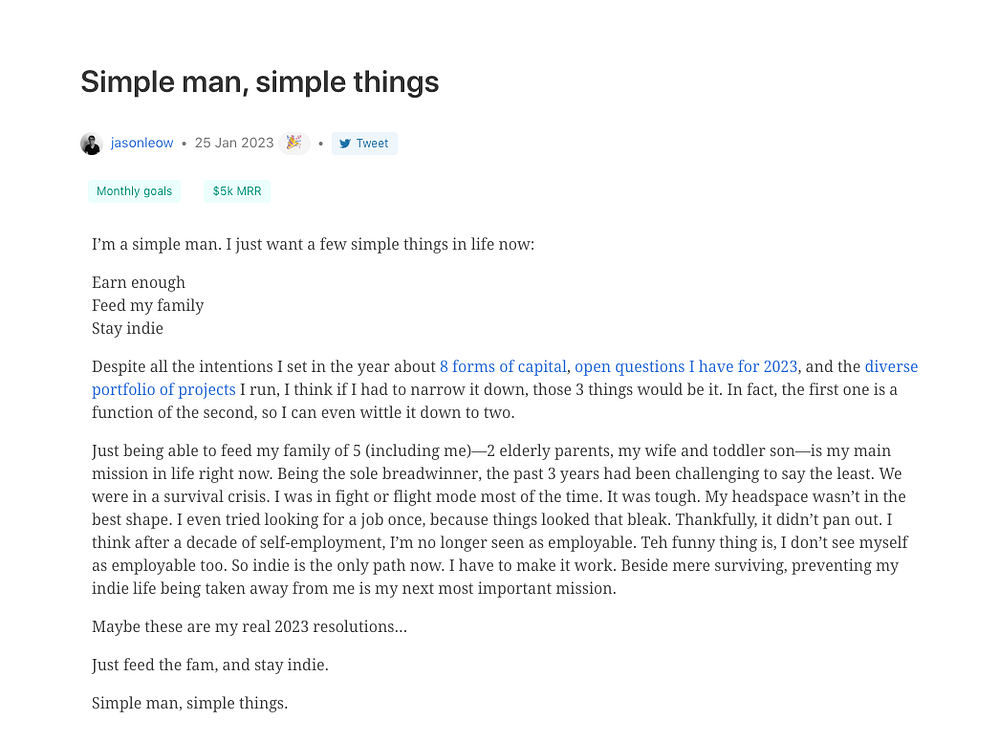Click the "Just feed the fam" line
The width and height of the screenshot is (1000, 746).
coord(210,664)
